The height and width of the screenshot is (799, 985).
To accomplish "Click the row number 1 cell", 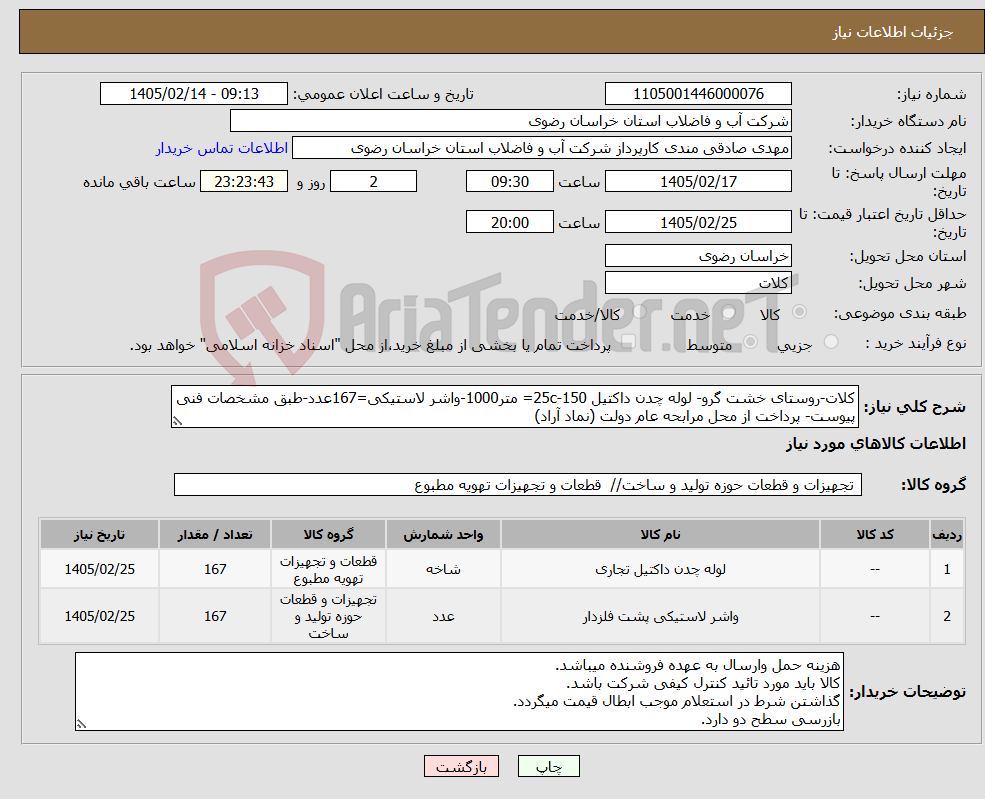I will point(947,569).
